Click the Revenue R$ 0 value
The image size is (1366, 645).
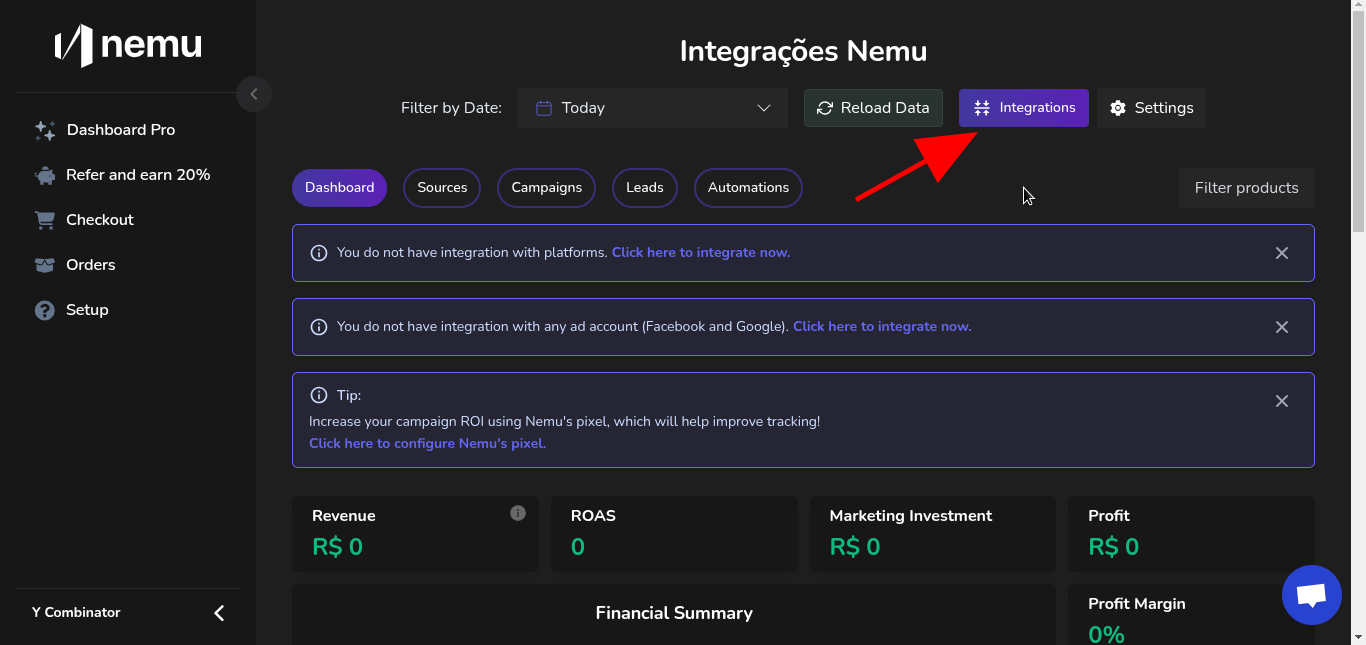(337, 547)
